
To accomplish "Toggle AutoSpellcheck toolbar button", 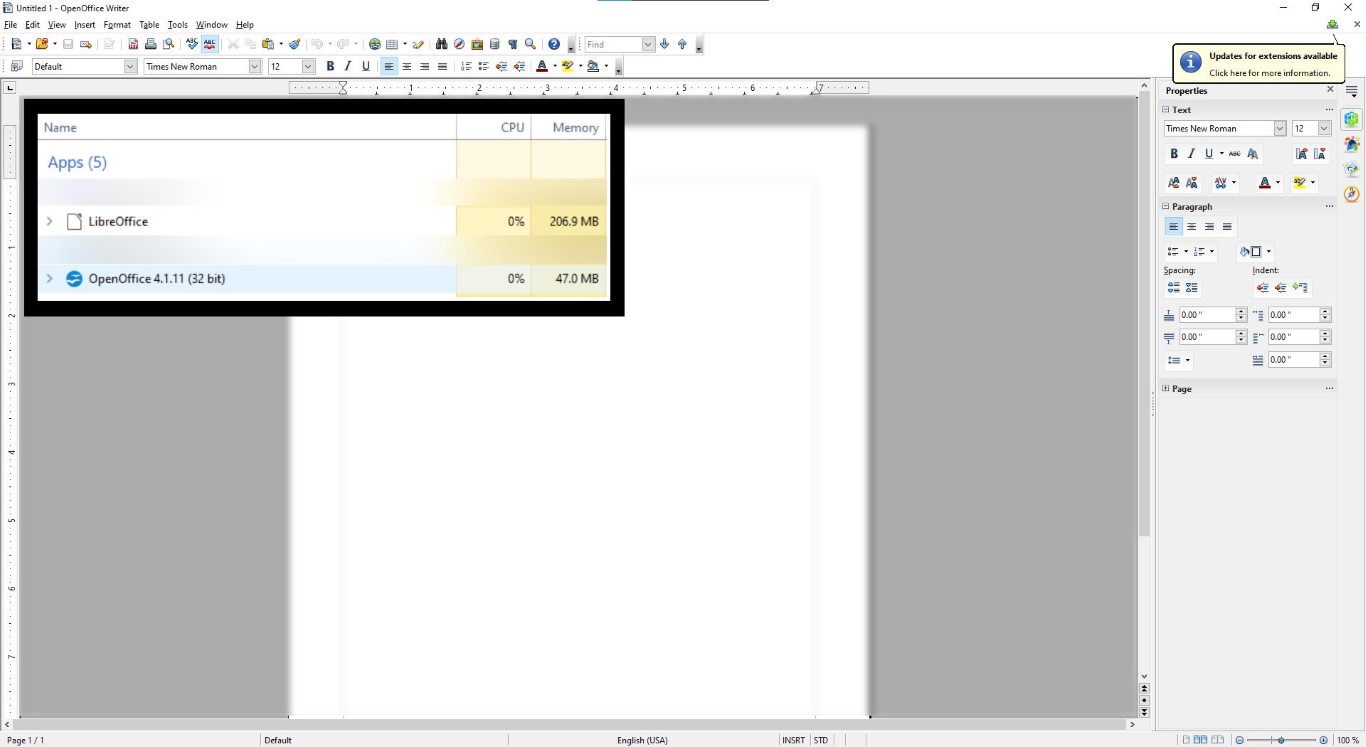I will click(209, 44).
